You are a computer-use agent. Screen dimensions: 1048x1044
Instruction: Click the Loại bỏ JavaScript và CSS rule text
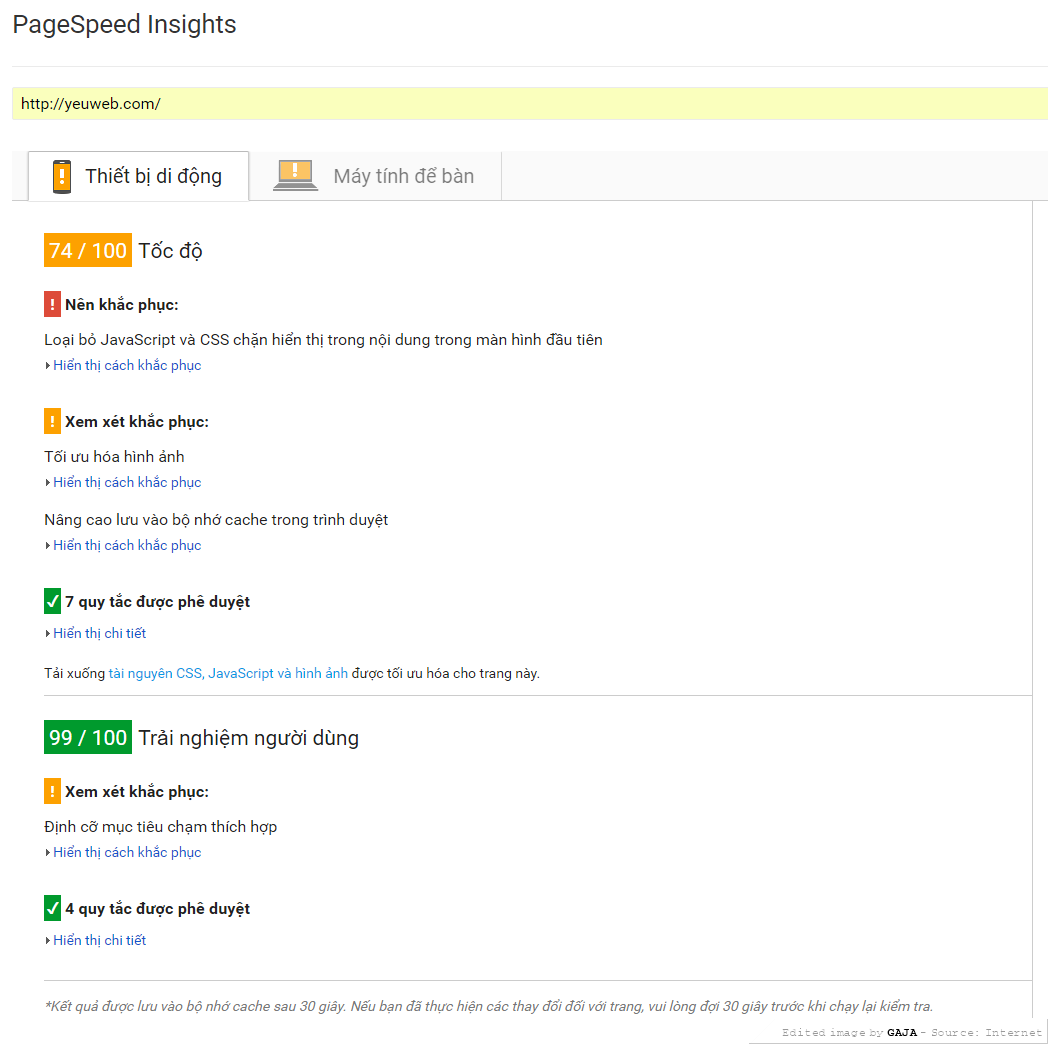323,340
